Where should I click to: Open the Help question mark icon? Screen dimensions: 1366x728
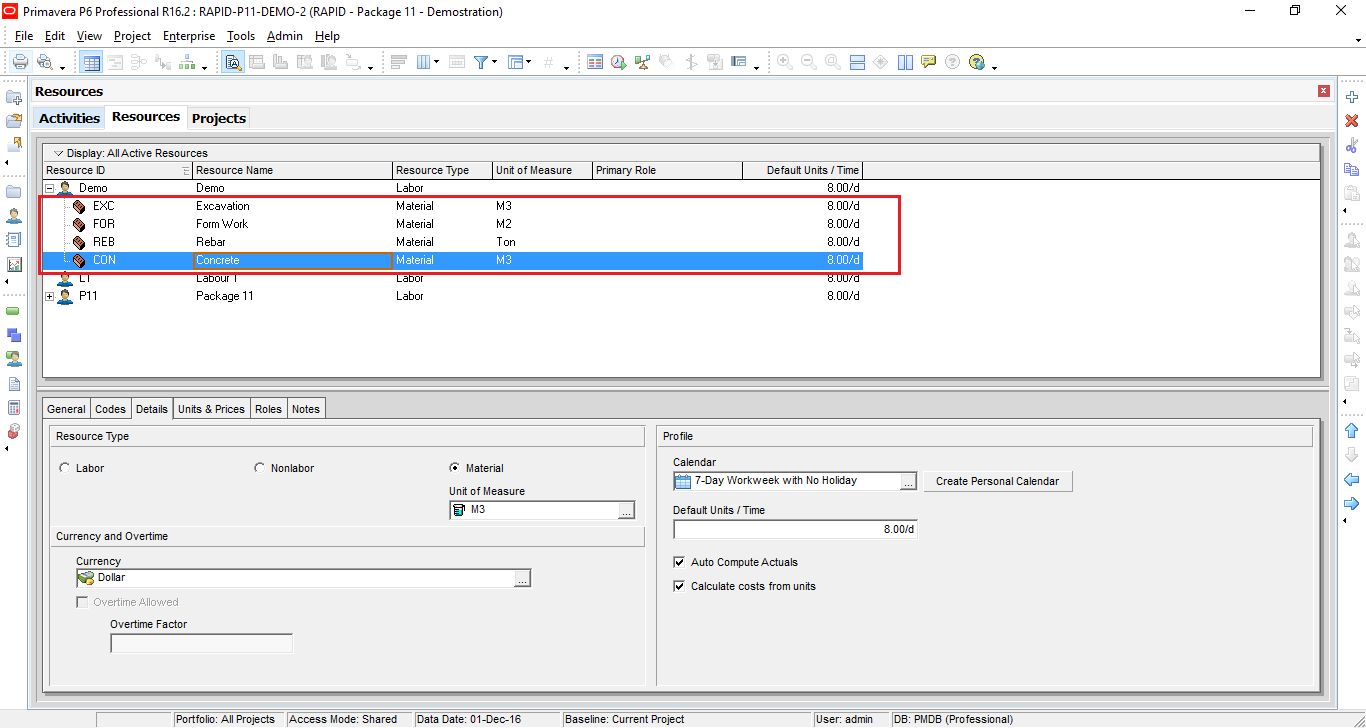pos(952,62)
